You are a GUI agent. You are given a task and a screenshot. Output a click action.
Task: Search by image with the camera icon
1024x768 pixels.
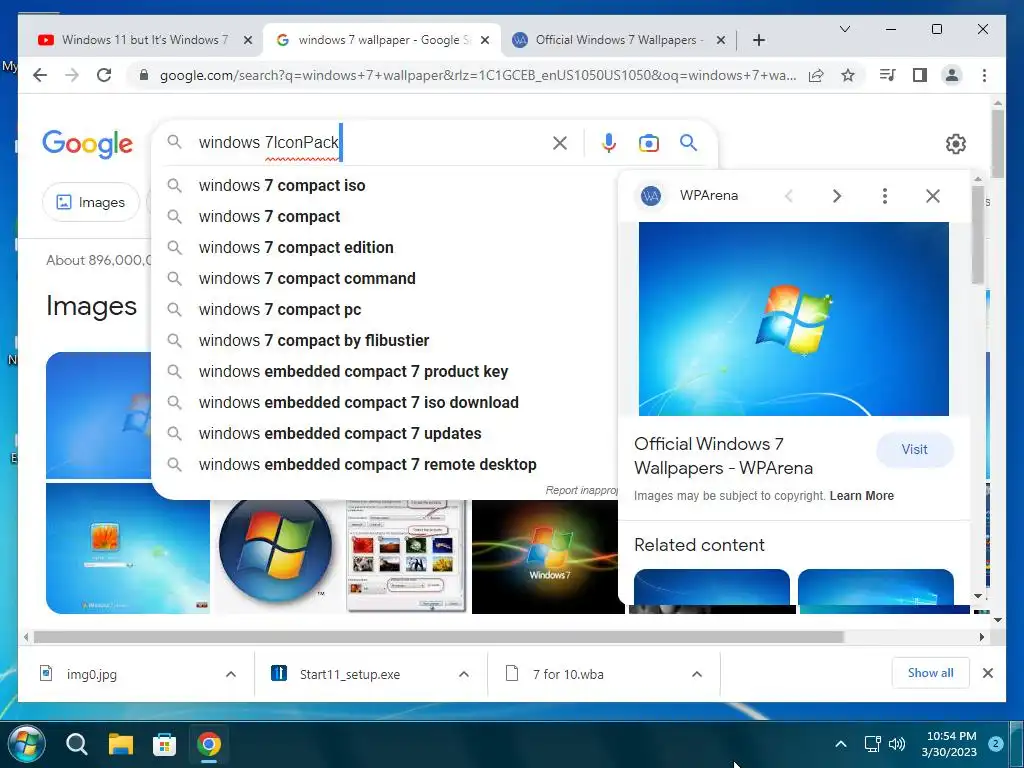[648, 143]
